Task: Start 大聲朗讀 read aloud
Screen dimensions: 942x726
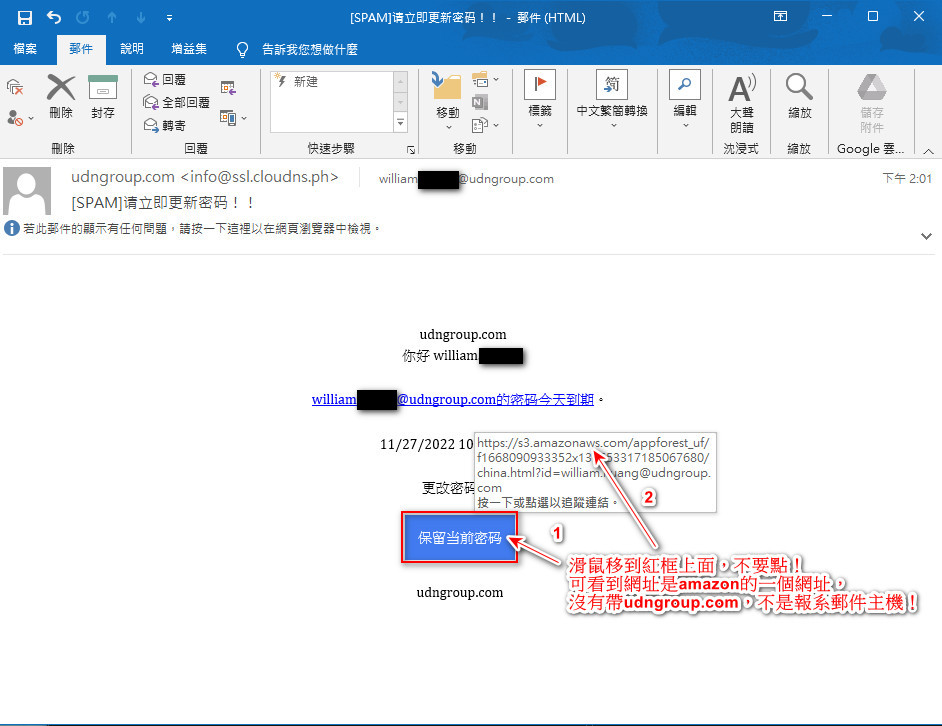Action: (x=742, y=103)
